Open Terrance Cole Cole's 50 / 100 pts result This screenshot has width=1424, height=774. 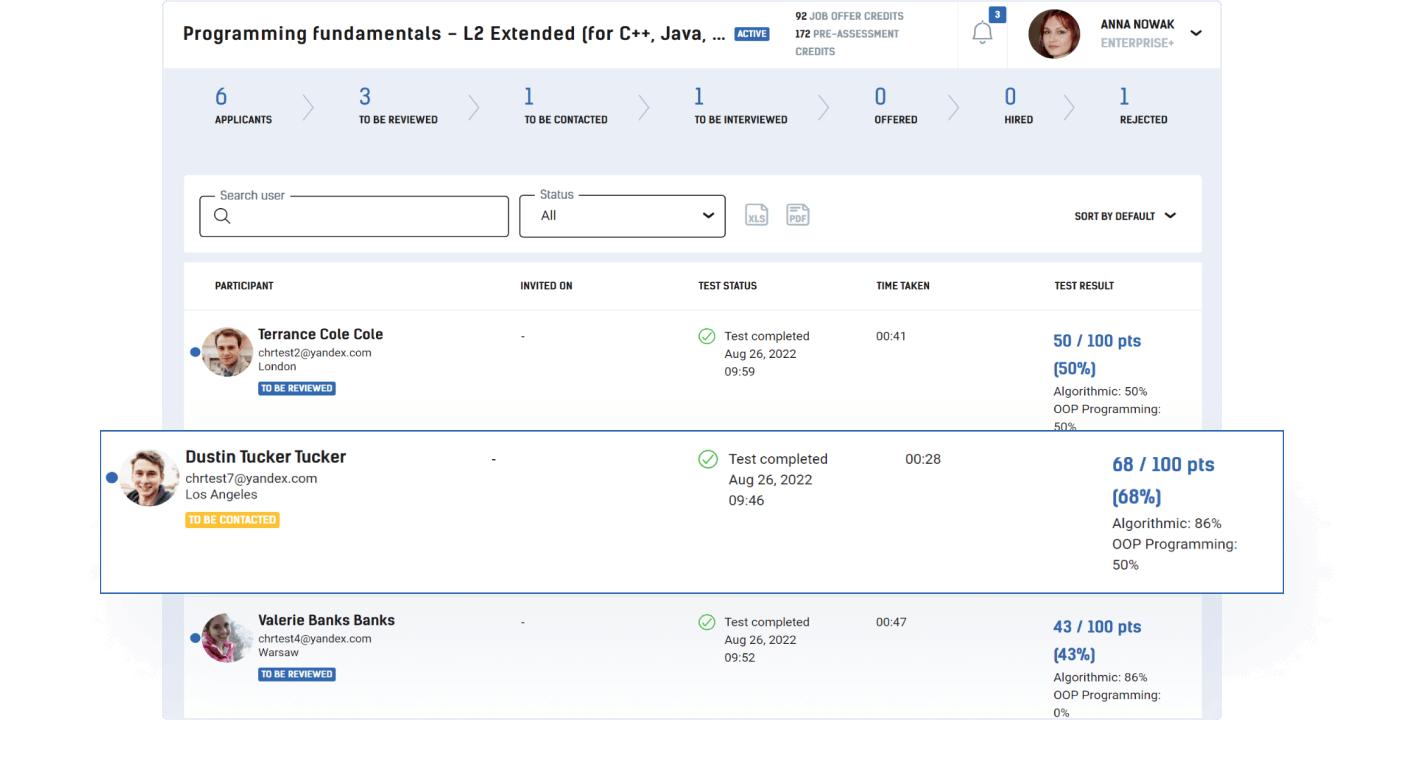tap(1096, 341)
